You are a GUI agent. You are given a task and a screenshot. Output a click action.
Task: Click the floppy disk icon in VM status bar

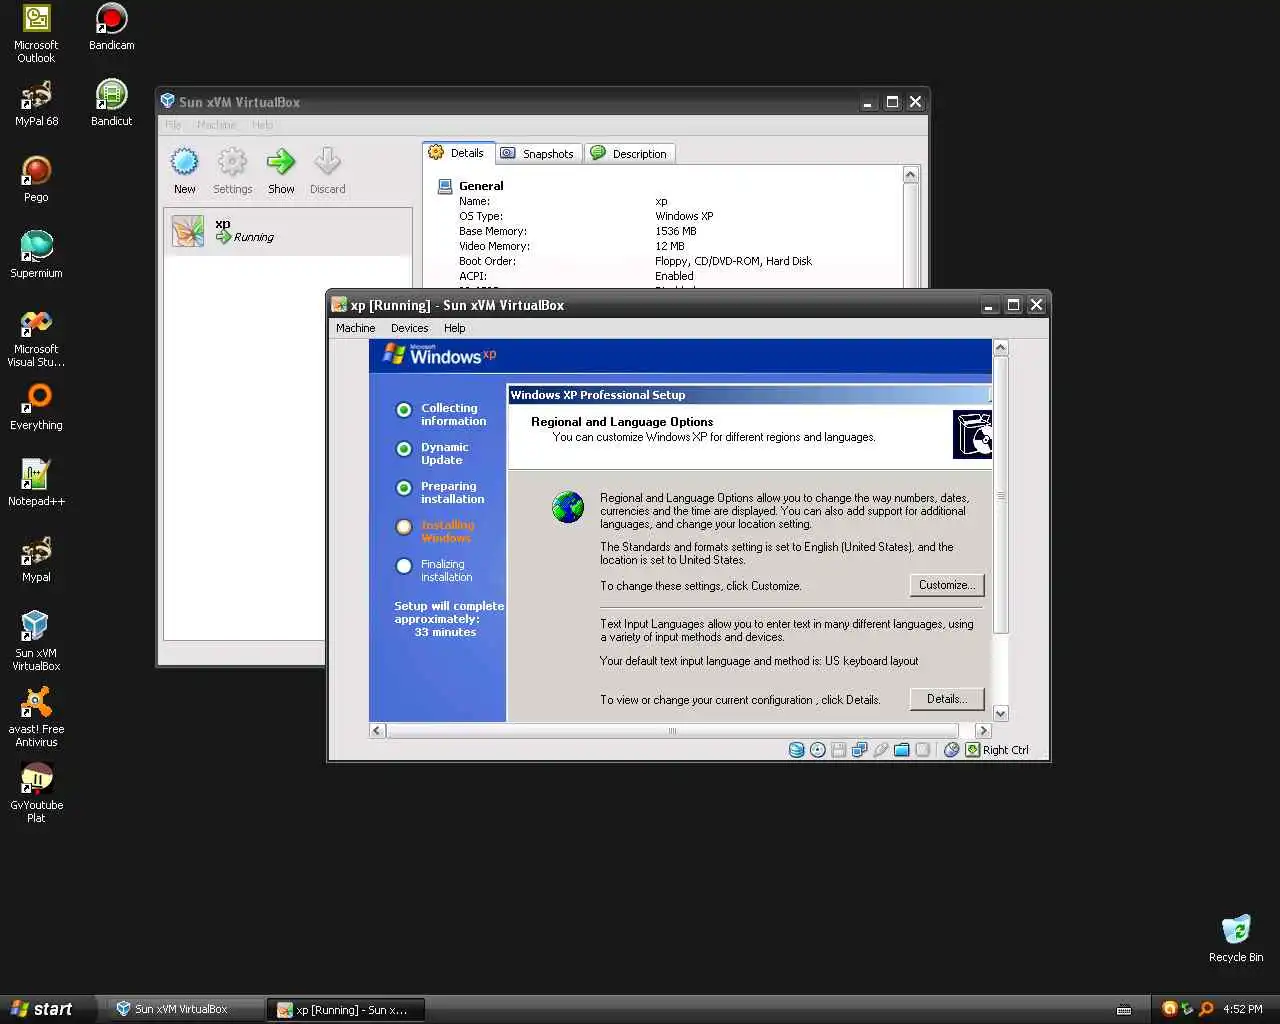[839, 750]
